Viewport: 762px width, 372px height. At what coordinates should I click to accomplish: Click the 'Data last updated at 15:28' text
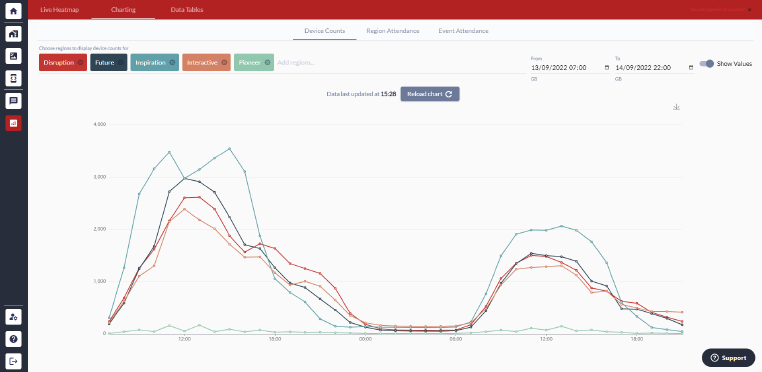pos(361,94)
